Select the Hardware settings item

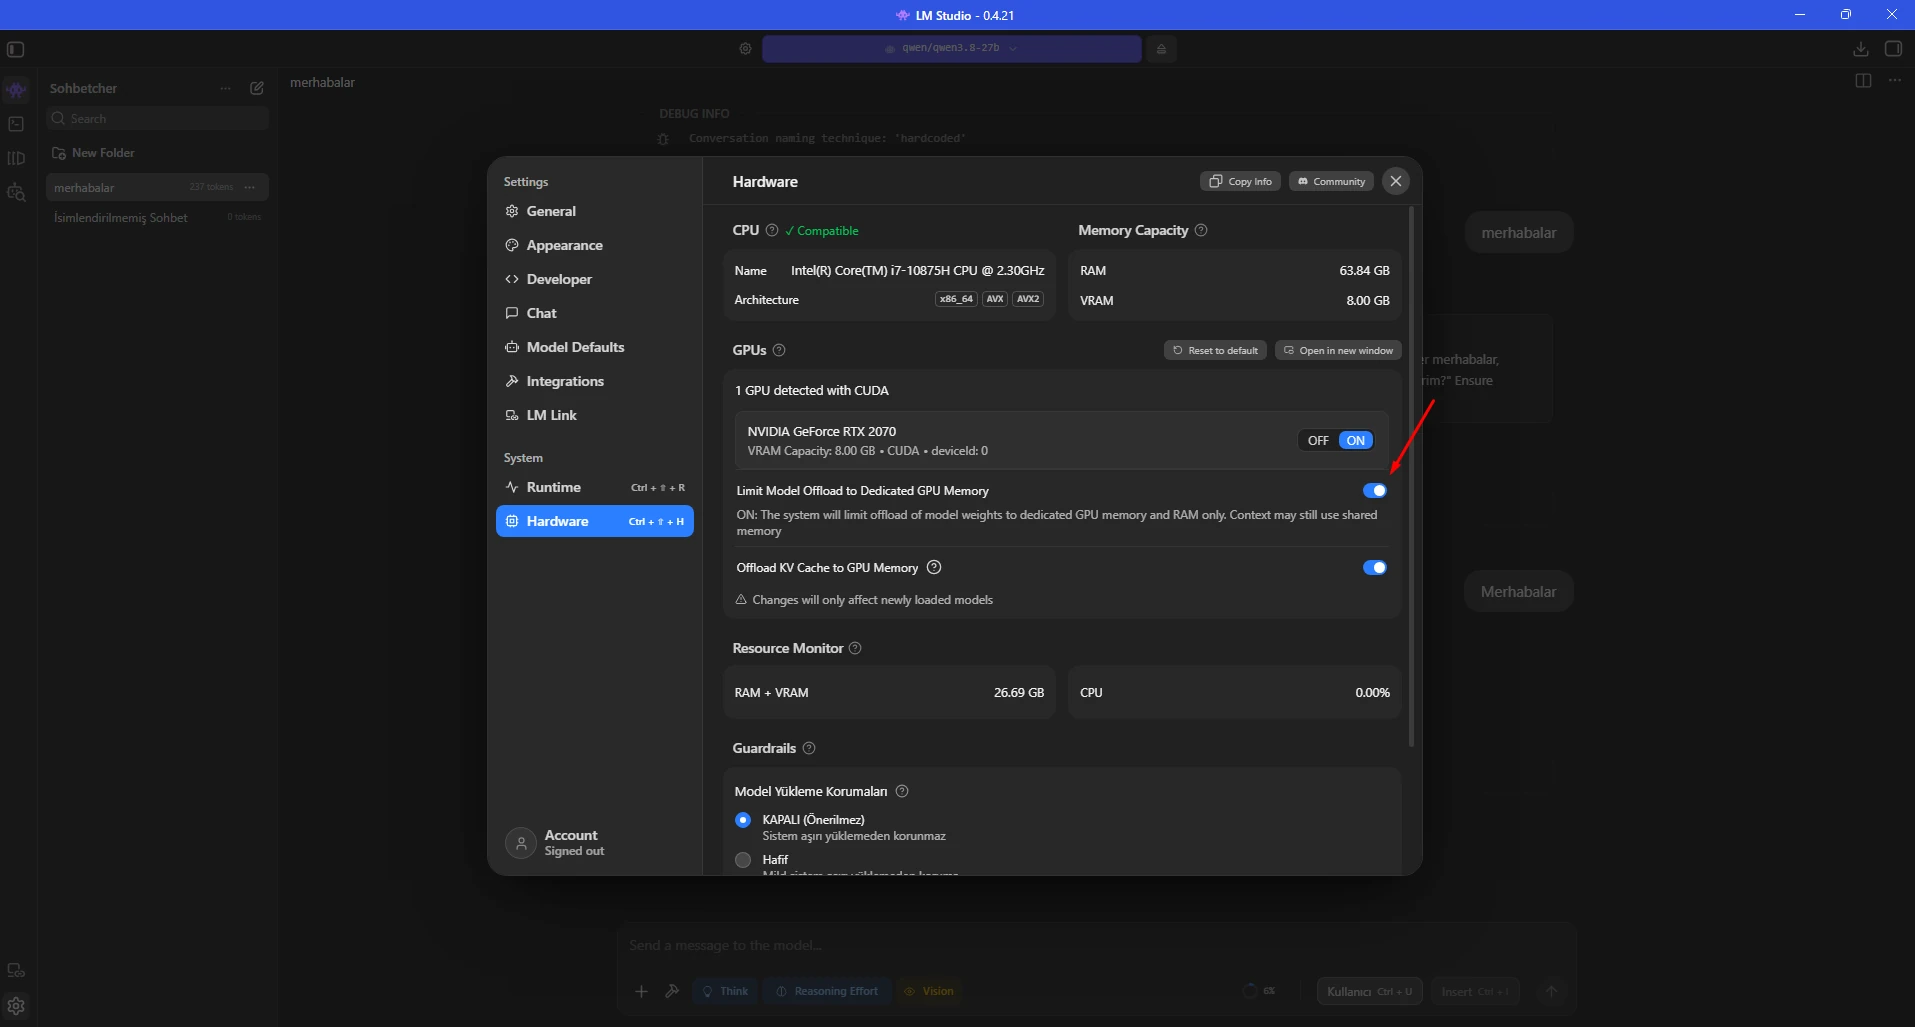(x=594, y=521)
